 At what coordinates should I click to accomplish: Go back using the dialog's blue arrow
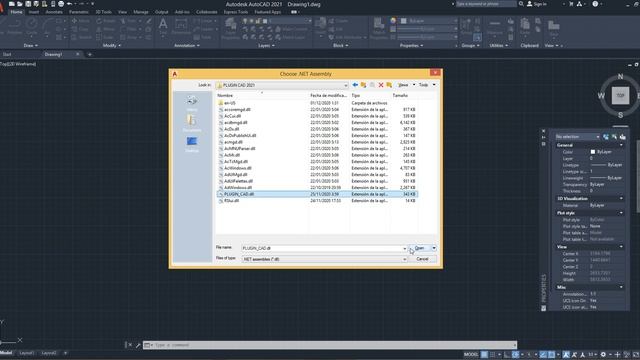click(355, 85)
